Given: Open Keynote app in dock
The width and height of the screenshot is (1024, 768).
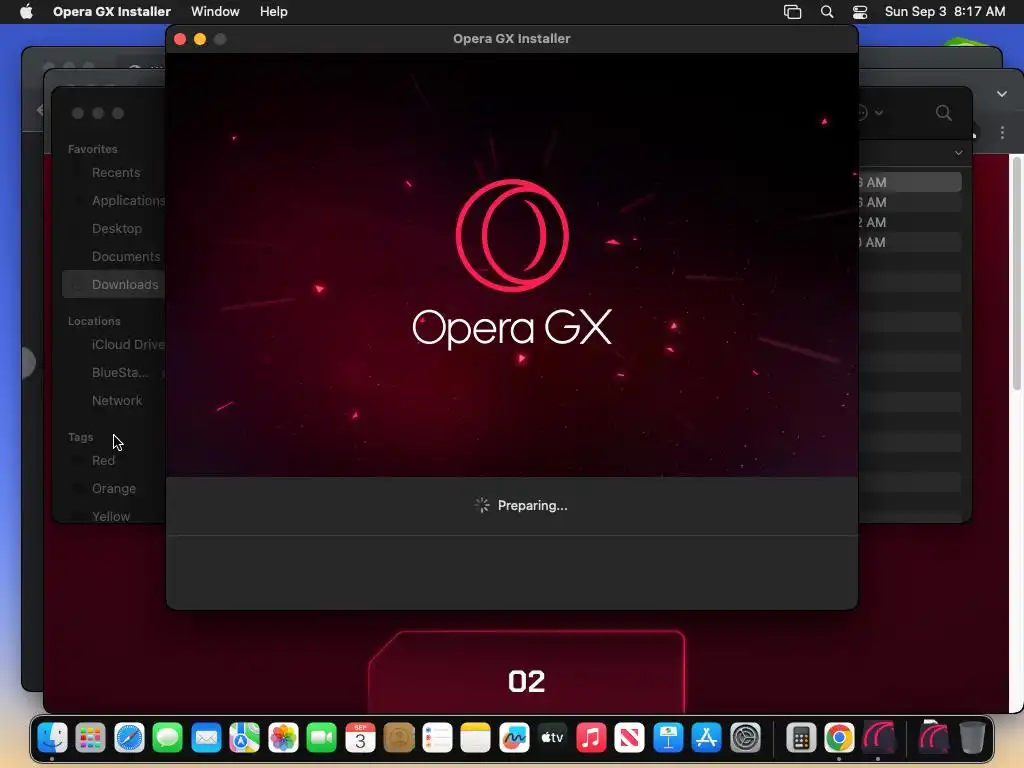Looking at the screenshot, I should (x=668, y=739).
